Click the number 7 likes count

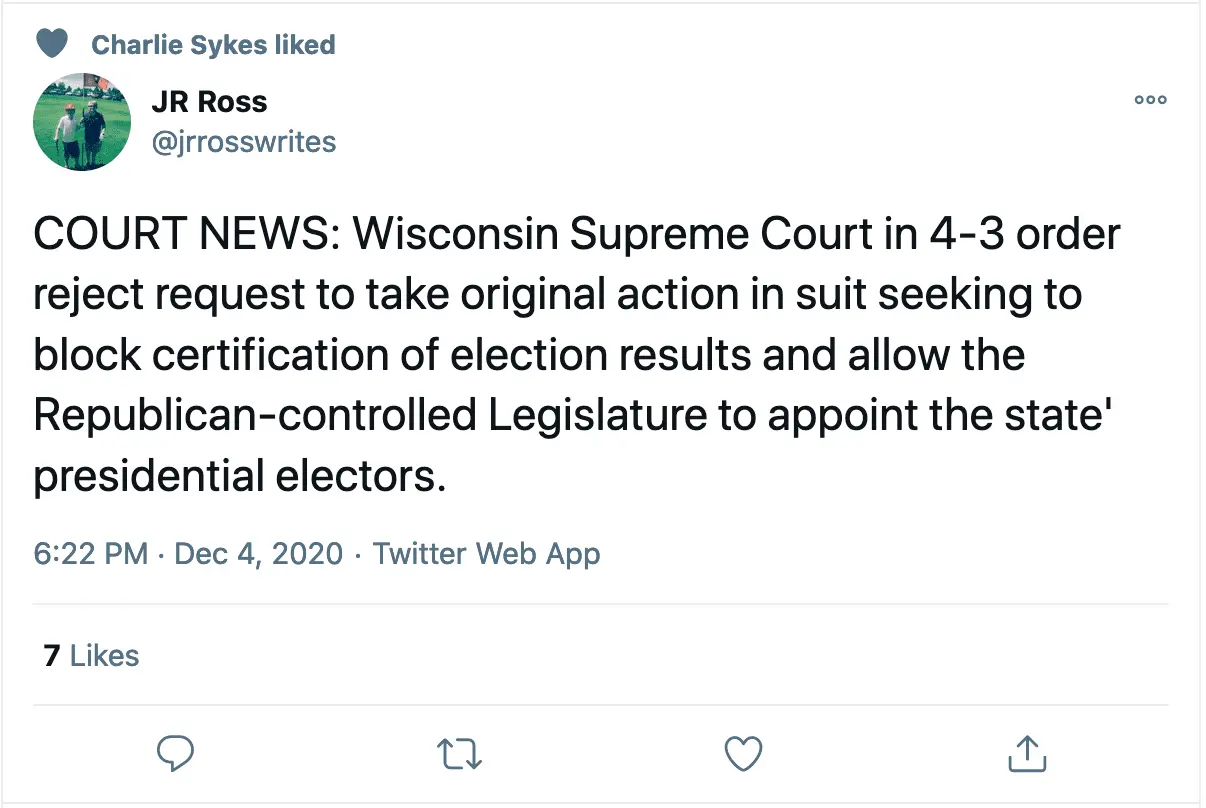click(x=52, y=656)
